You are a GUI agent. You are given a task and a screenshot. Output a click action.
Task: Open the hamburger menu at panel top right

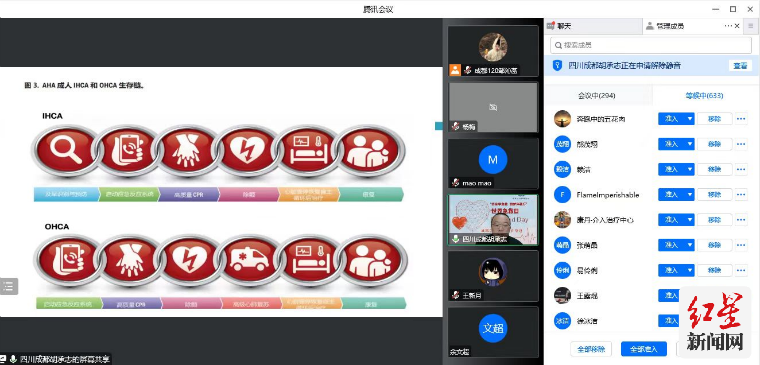751,26
